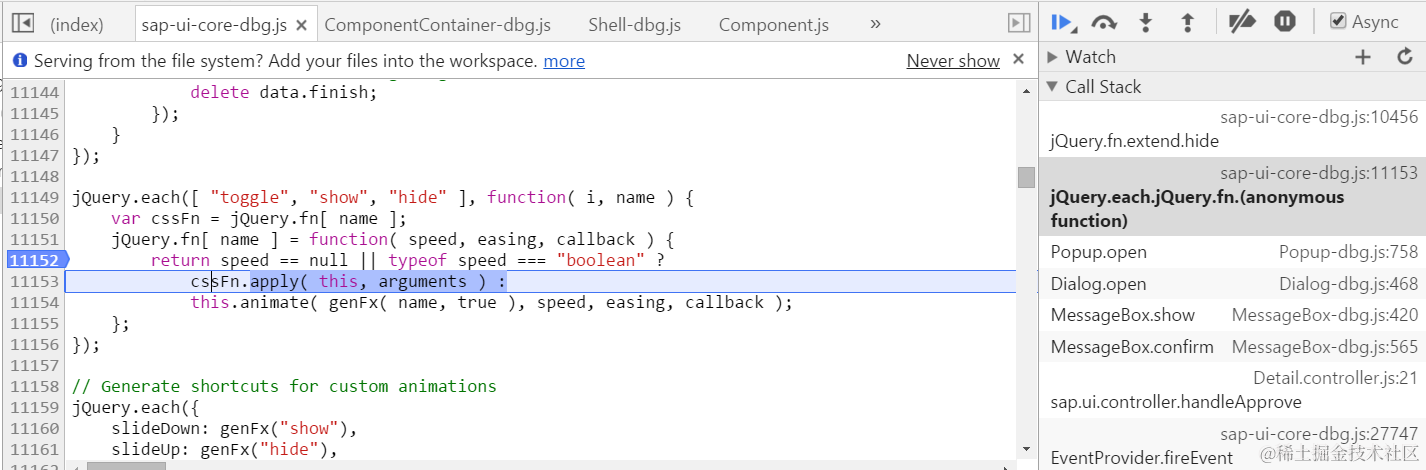Select the MessageBox.confirm call stack frame
The width and height of the screenshot is (1426, 470).
1233,347
